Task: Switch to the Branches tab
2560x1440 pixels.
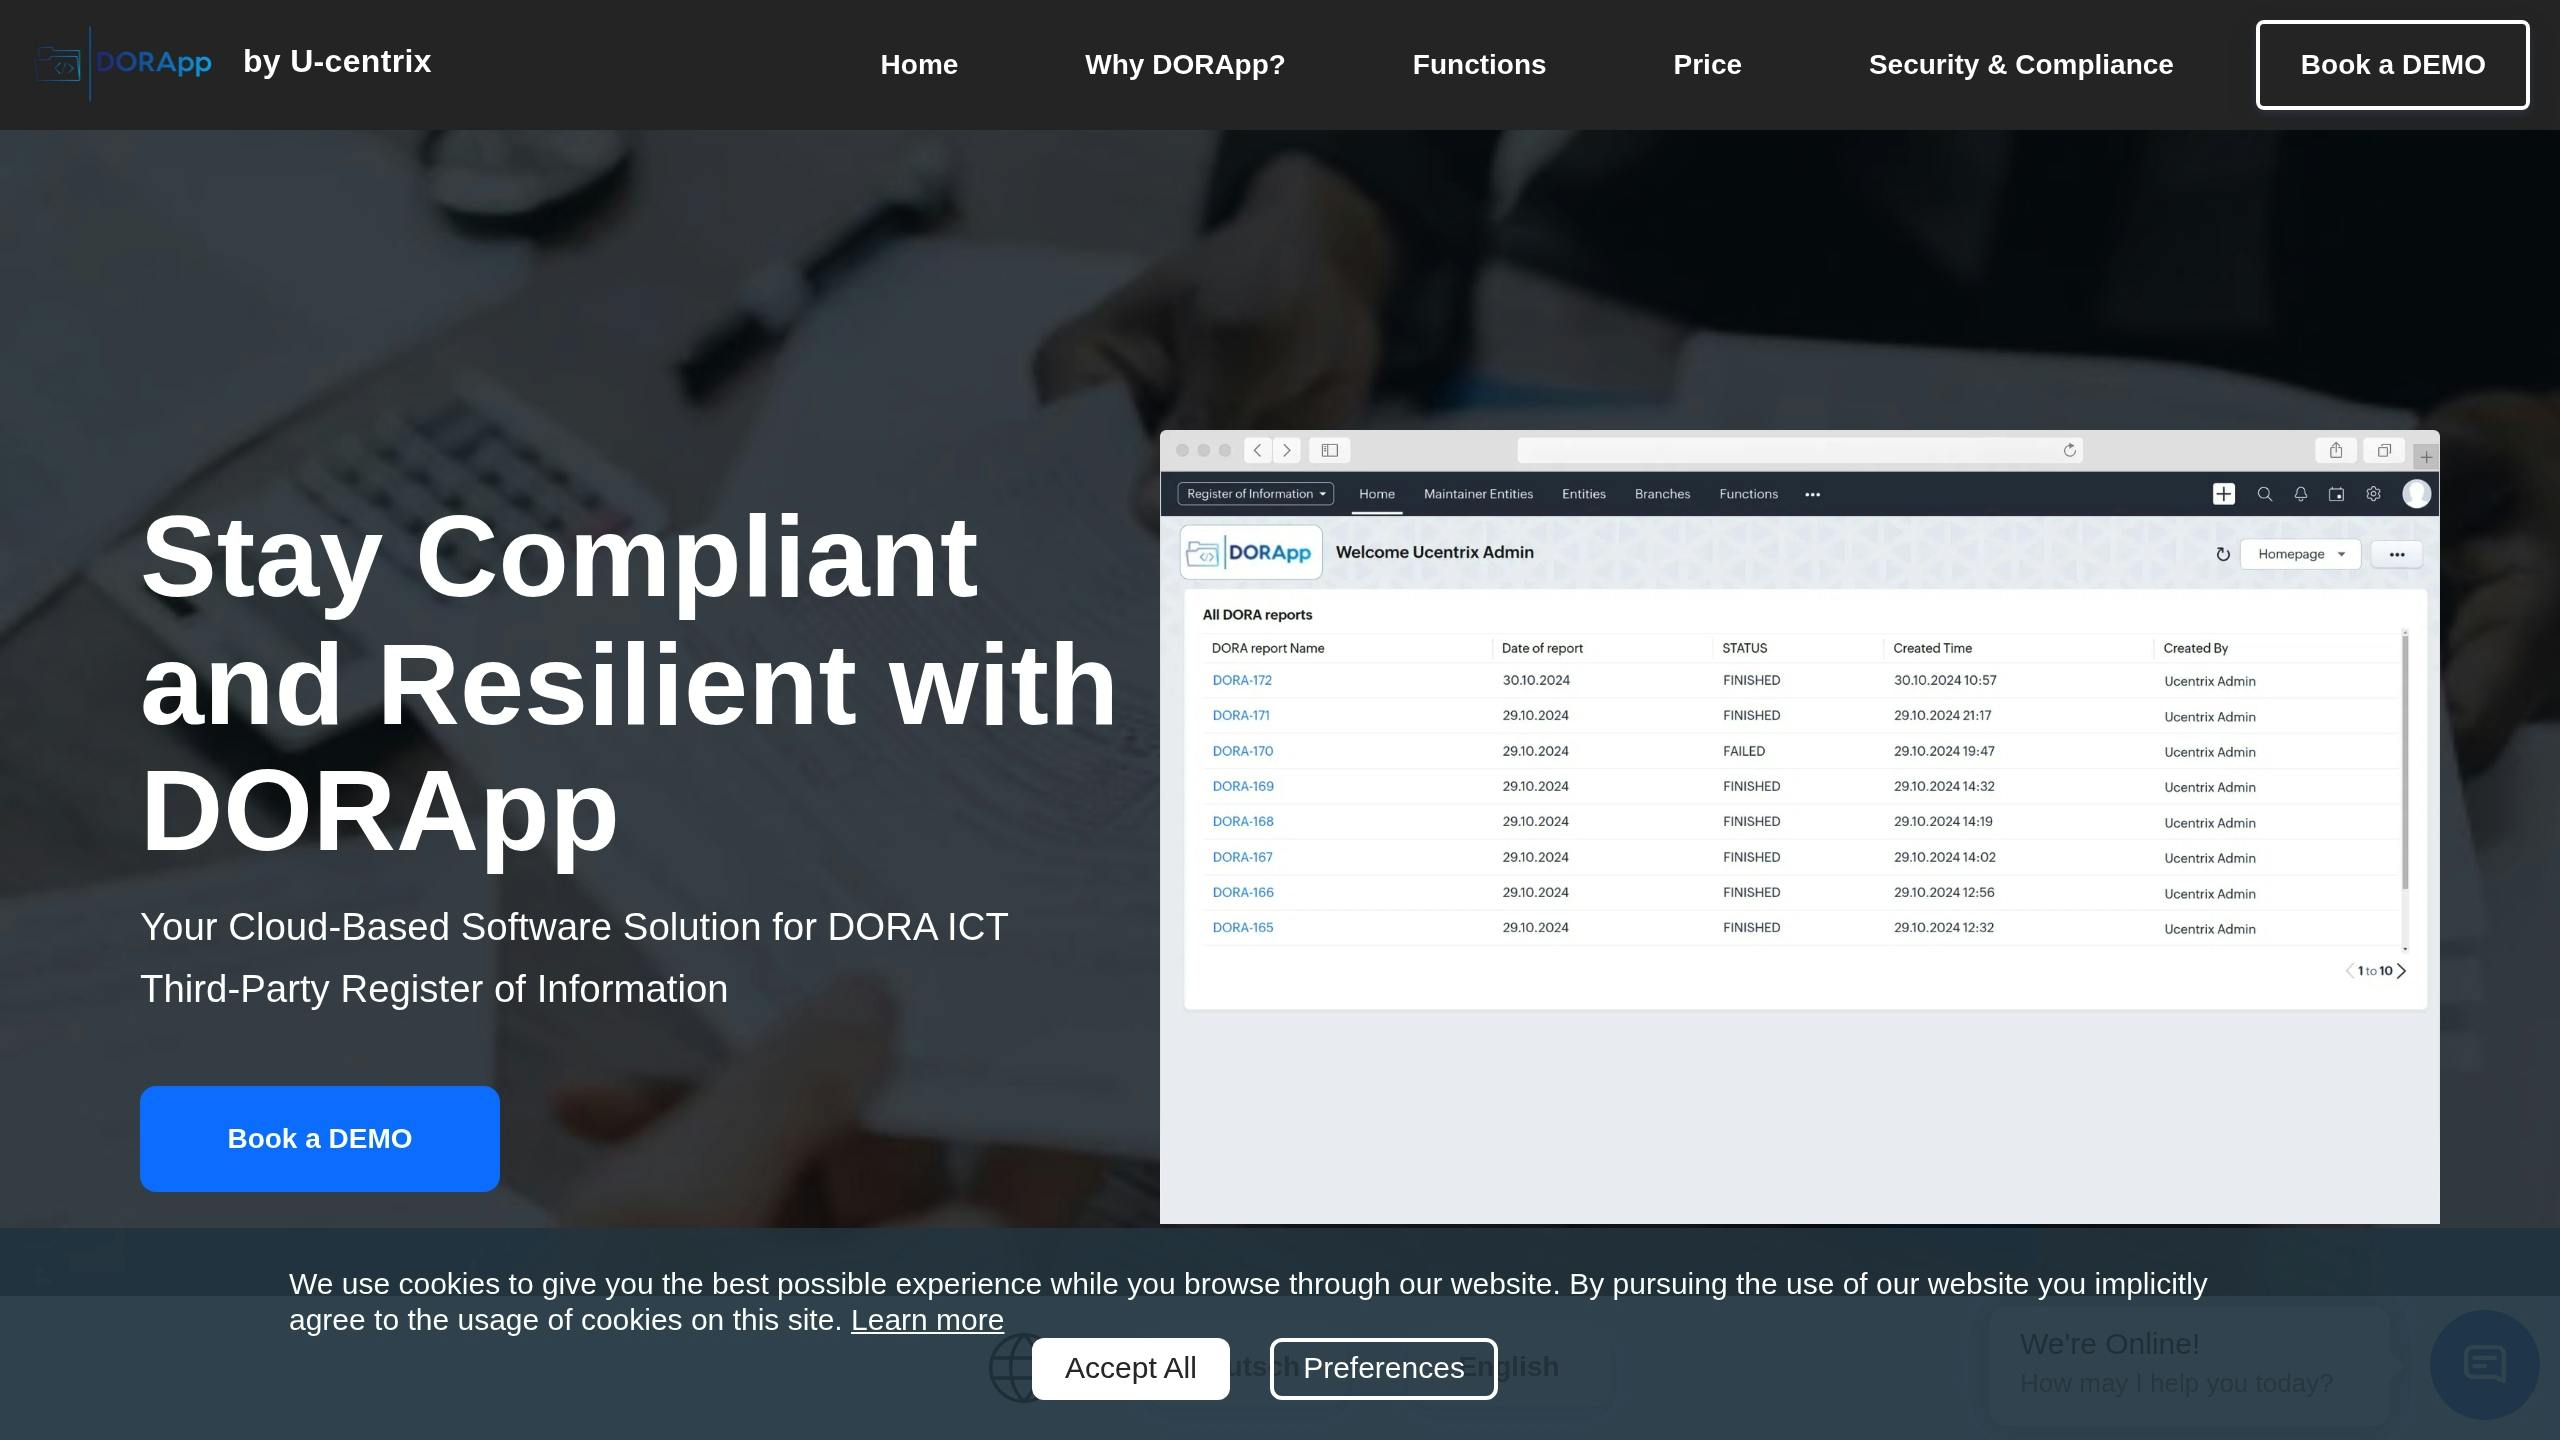Action: [1662, 494]
